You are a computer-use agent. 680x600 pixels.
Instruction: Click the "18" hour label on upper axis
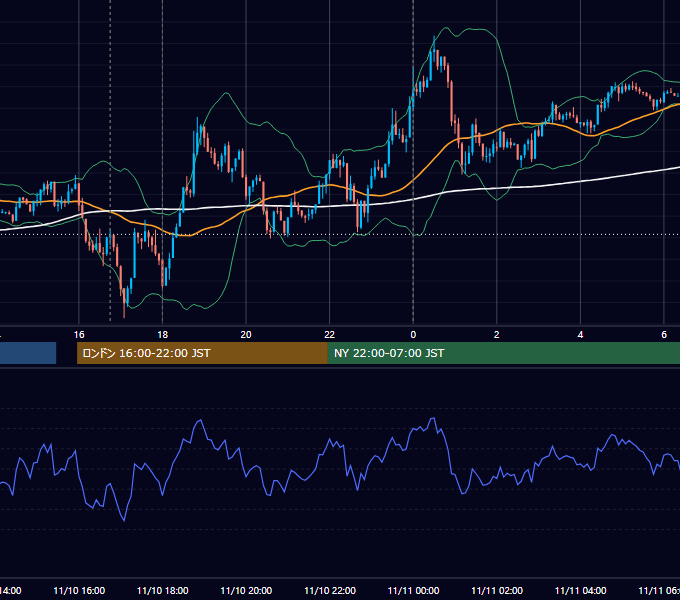click(162, 335)
